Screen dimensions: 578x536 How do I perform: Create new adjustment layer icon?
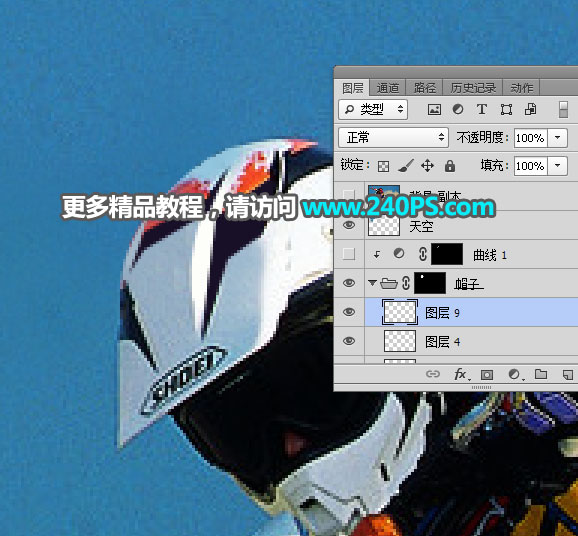pos(515,375)
